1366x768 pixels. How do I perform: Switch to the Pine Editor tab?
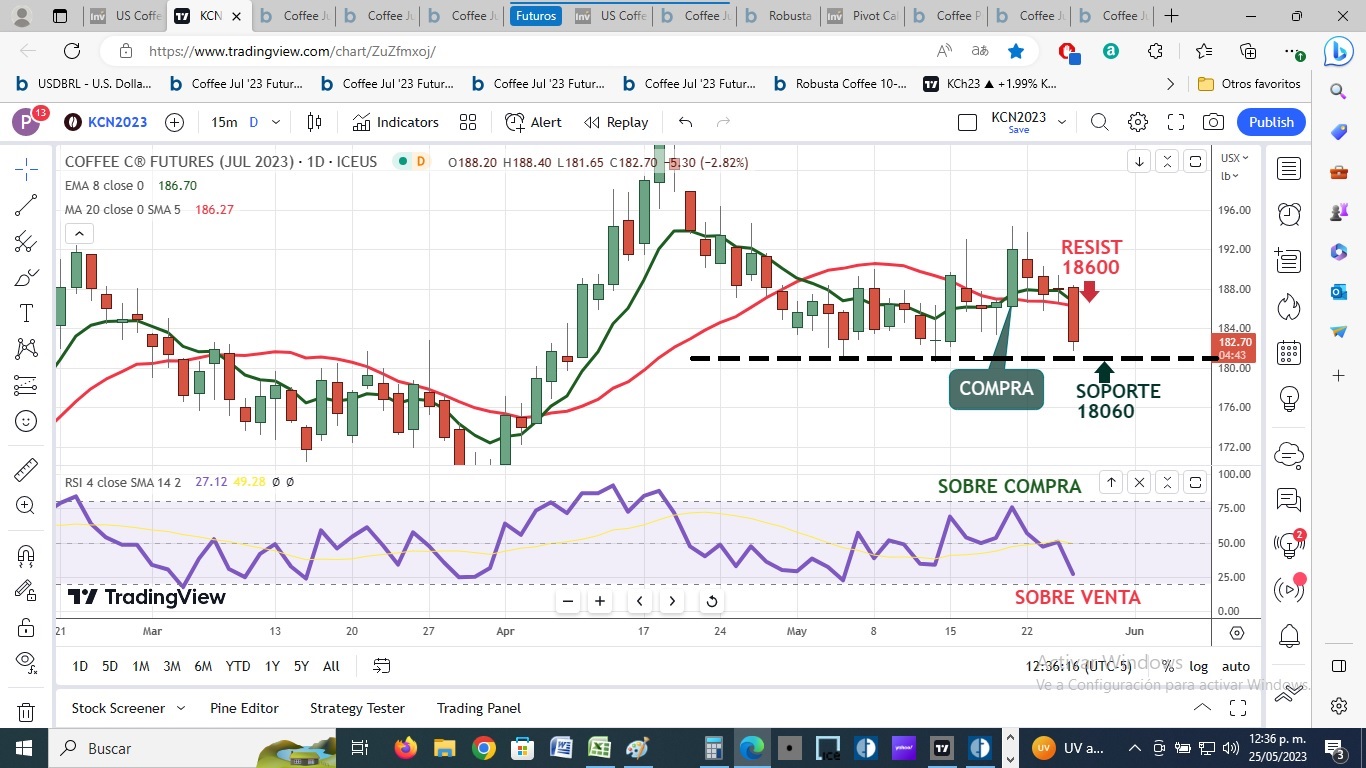point(244,708)
